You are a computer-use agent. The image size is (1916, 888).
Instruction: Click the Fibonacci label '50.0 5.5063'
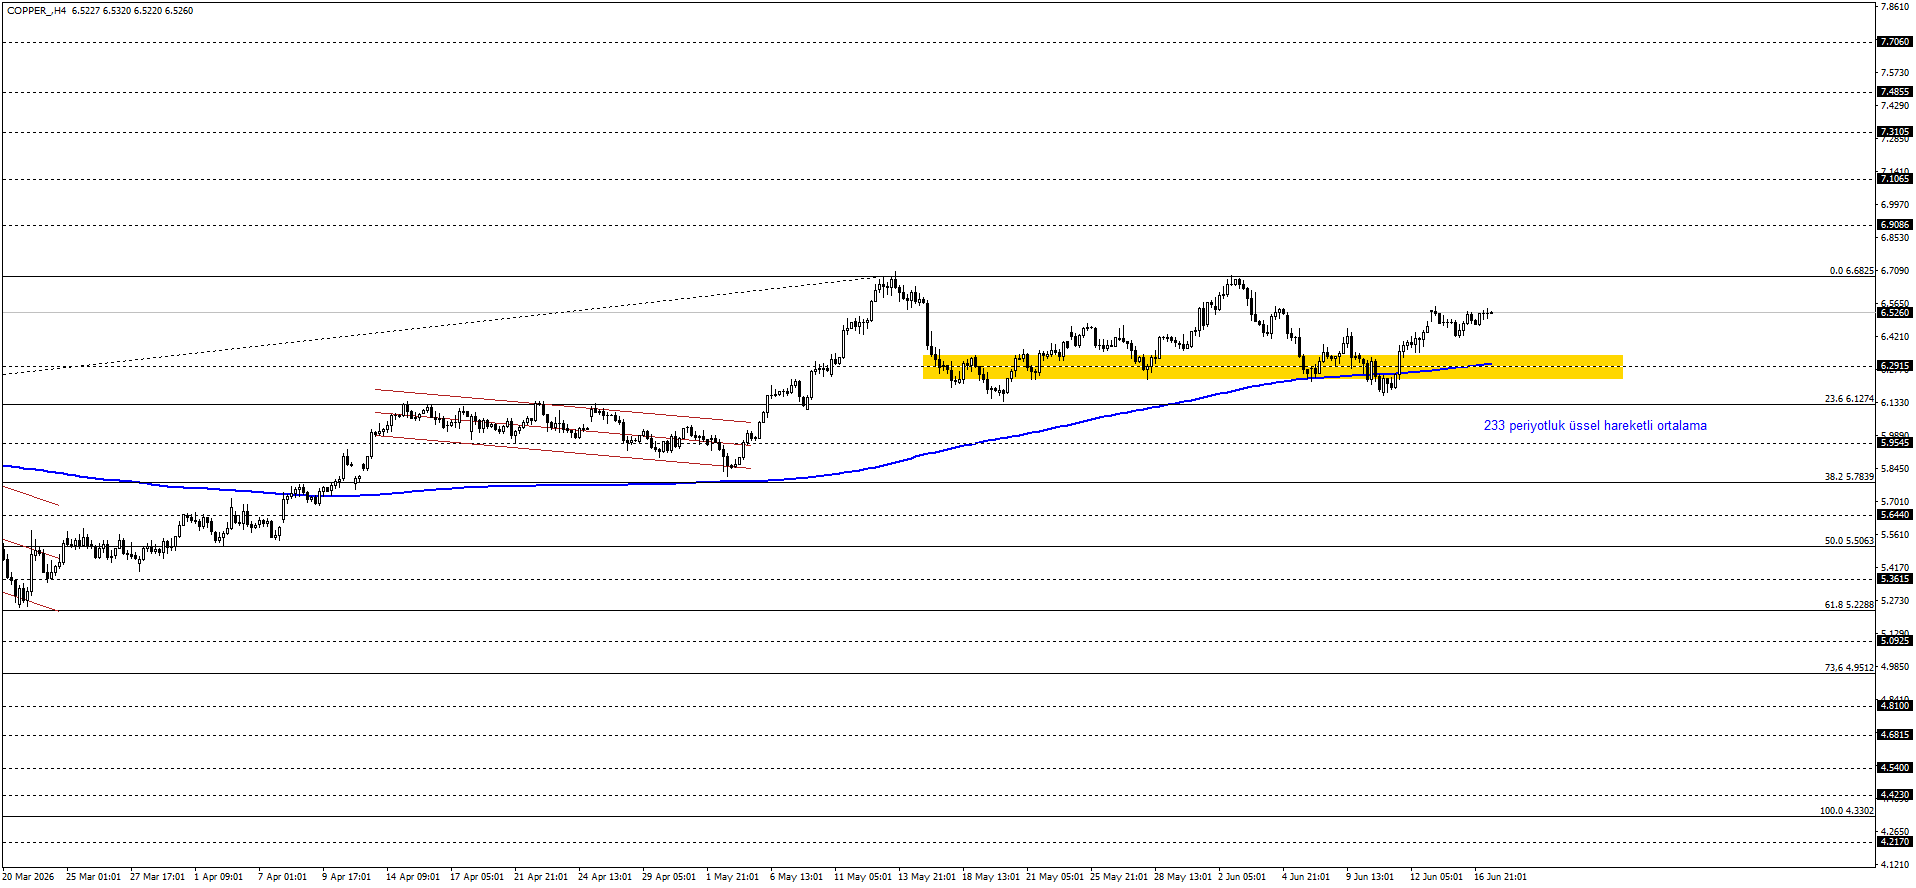tap(1849, 541)
